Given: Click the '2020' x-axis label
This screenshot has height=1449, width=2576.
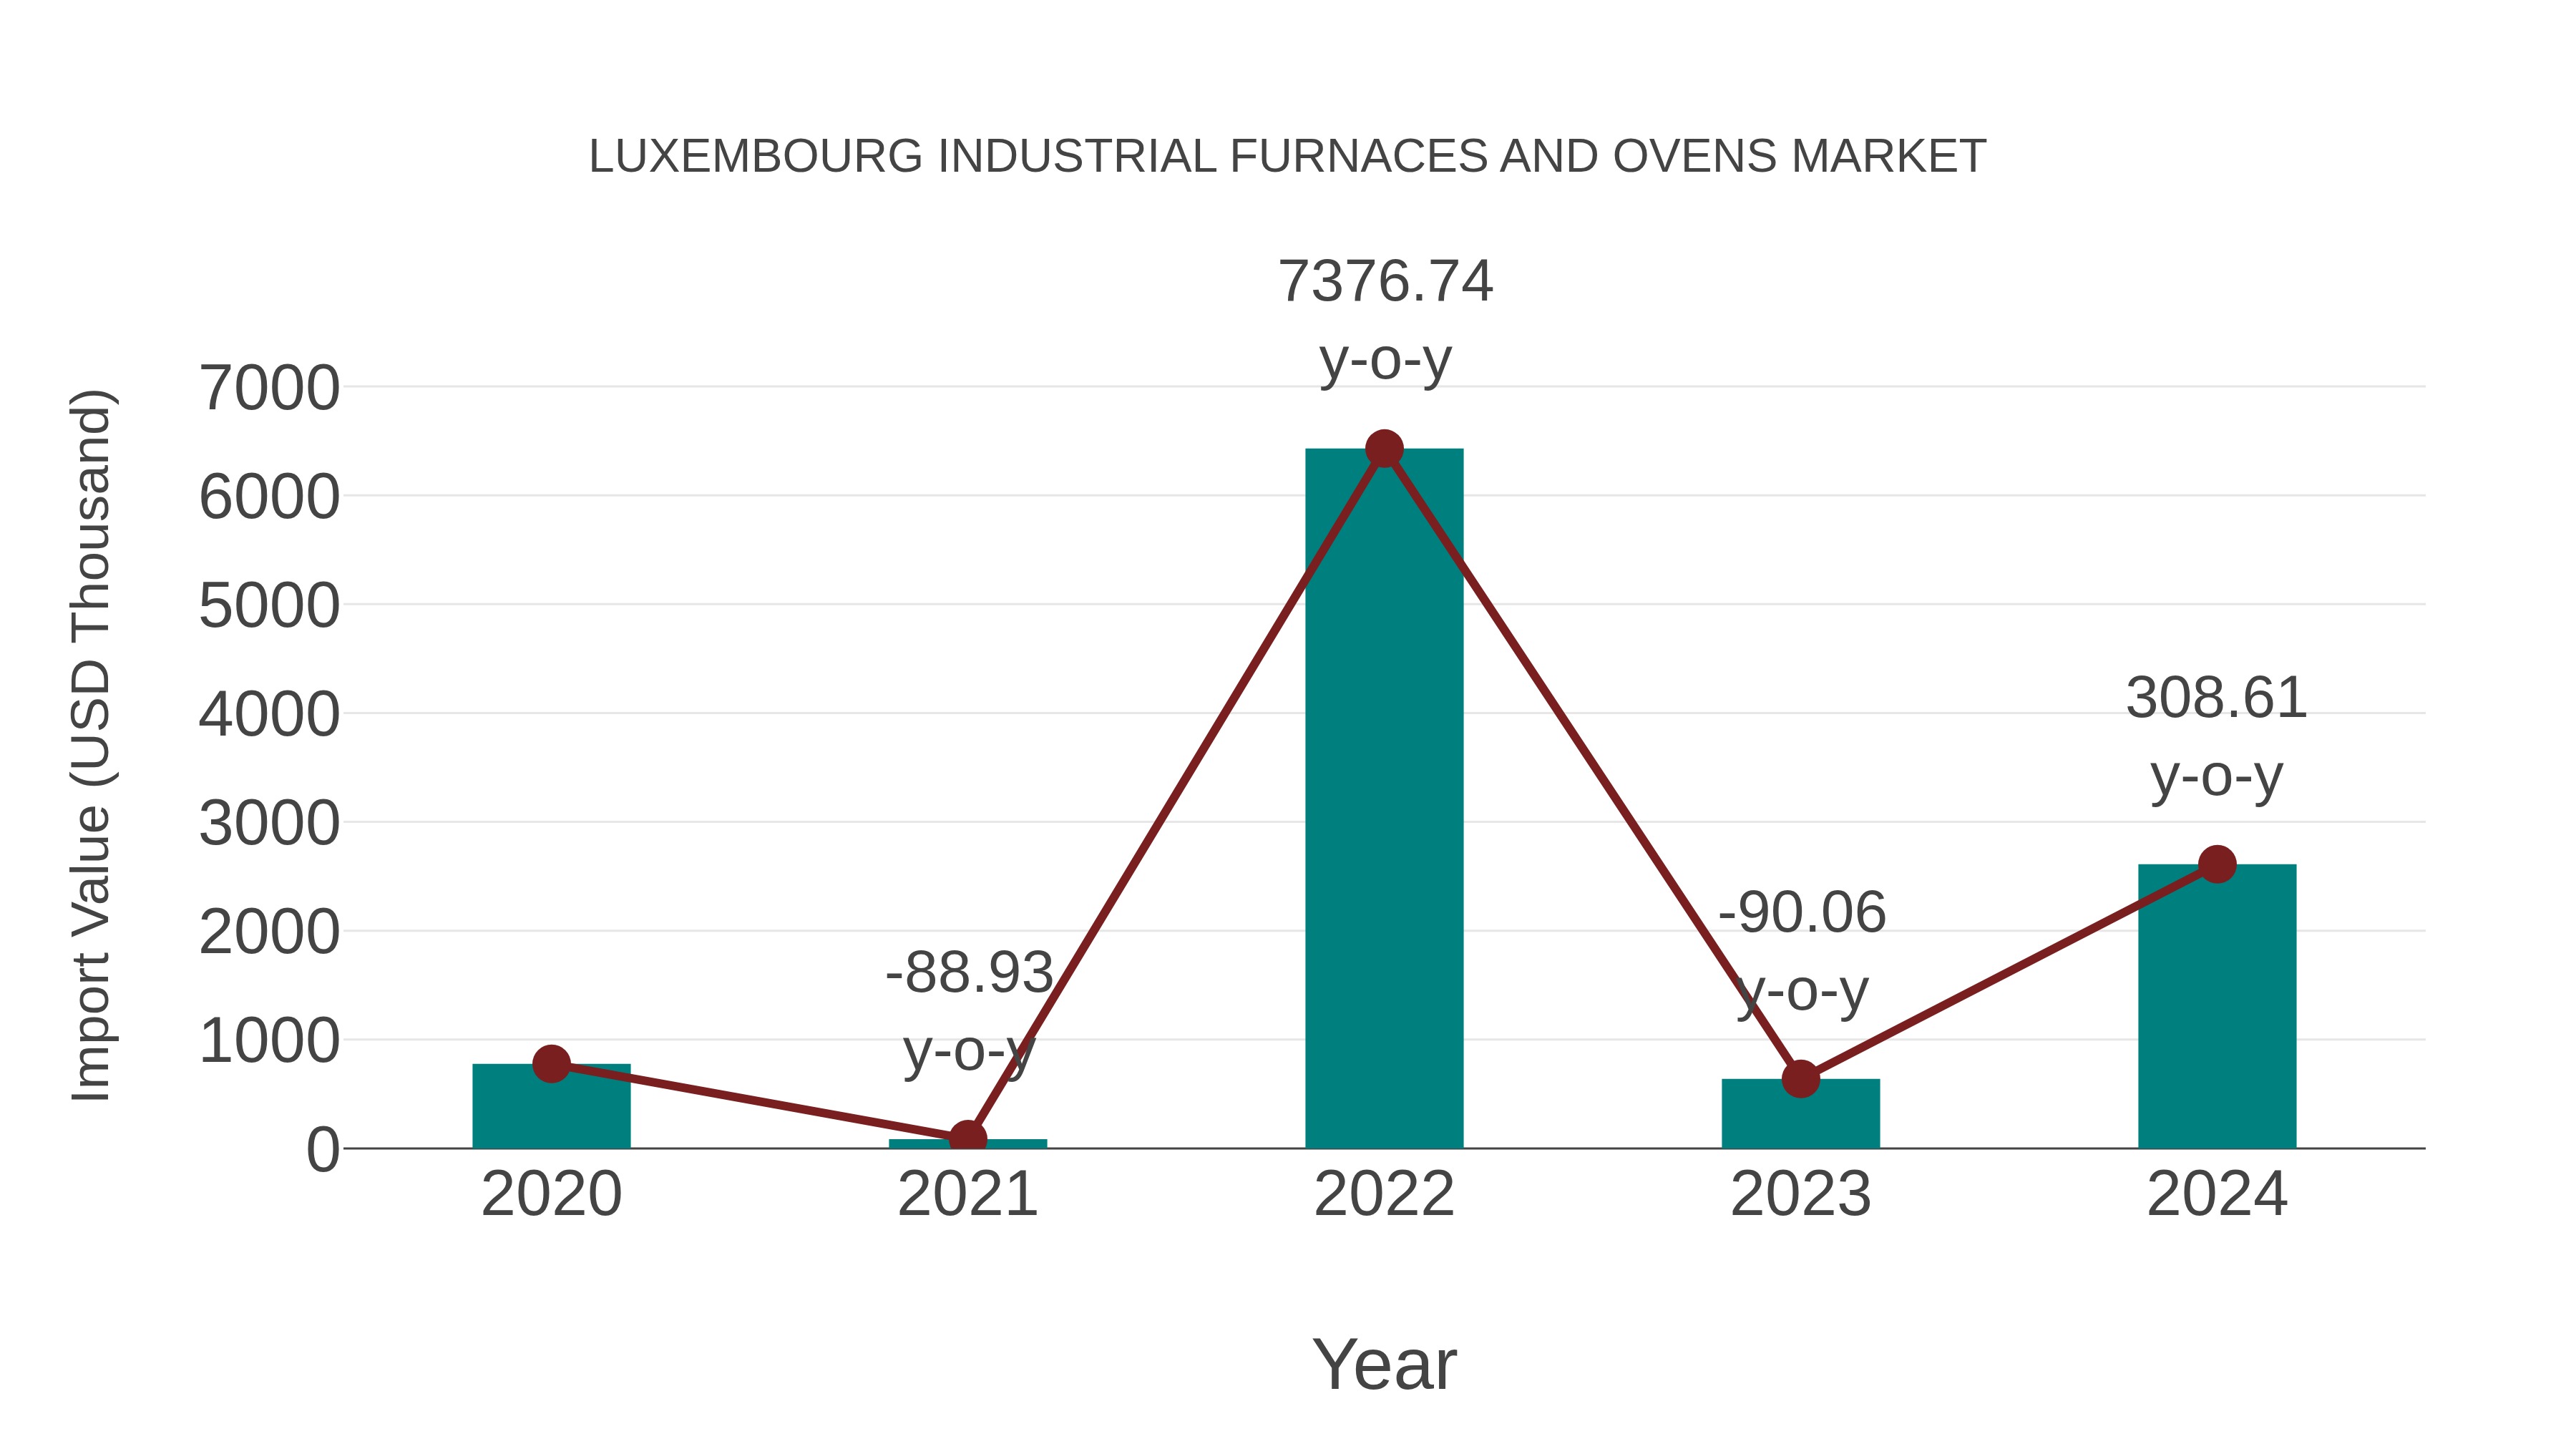Looking at the screenshot, I should [x=551, y=1194].
